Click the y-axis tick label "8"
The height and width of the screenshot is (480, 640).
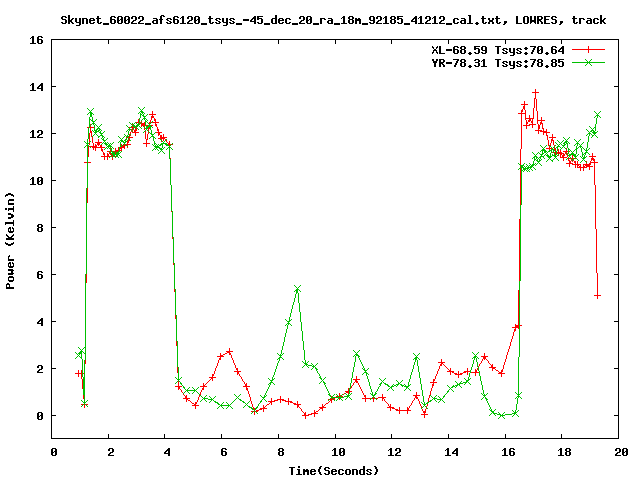pos(40,228)
